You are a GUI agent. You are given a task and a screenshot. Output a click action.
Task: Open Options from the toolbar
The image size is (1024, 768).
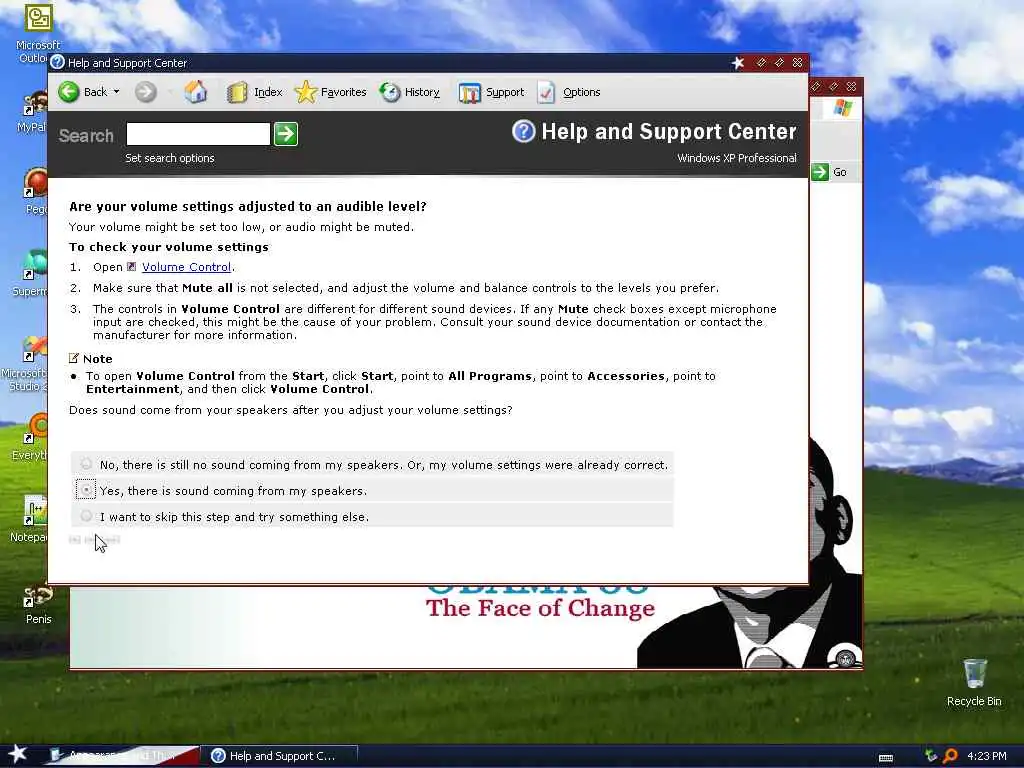point(569,92)
